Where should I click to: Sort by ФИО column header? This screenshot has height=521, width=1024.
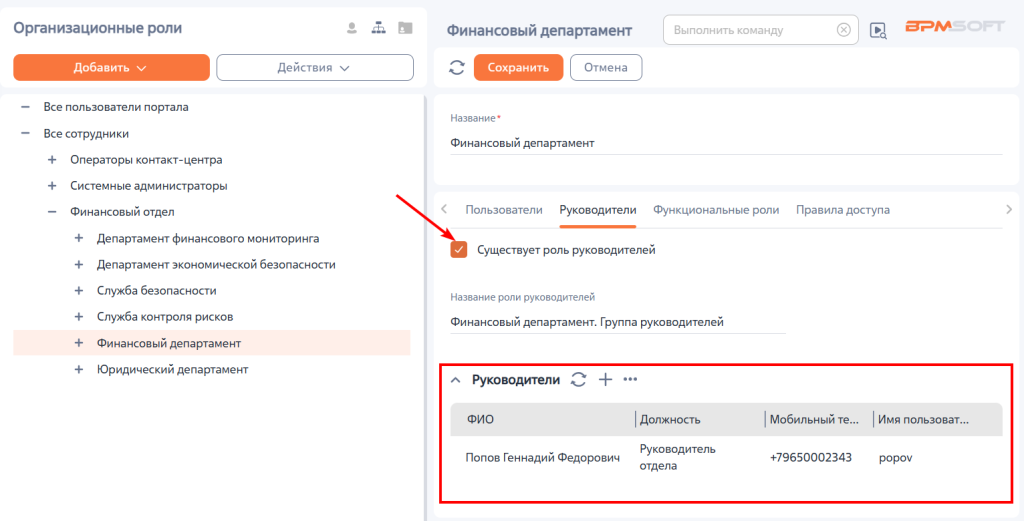pos(481,419)
